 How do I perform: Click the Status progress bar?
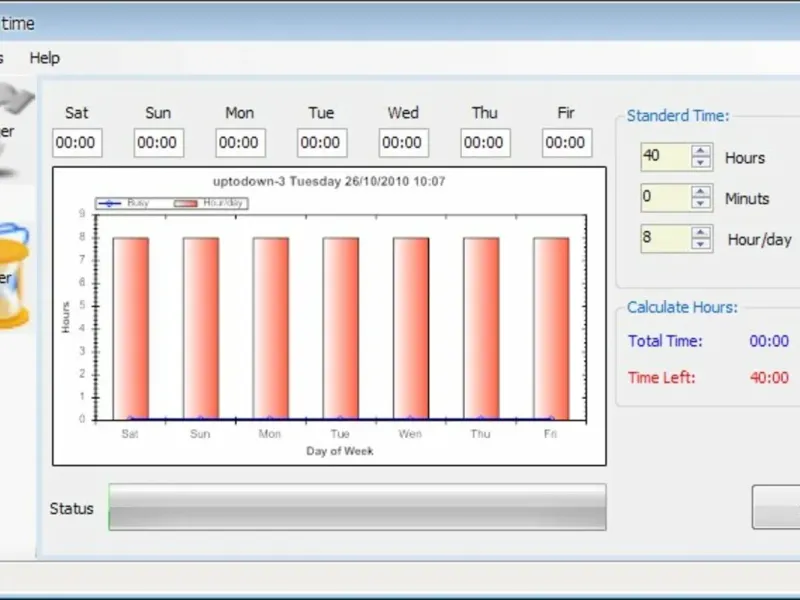[x=357, y=507]
